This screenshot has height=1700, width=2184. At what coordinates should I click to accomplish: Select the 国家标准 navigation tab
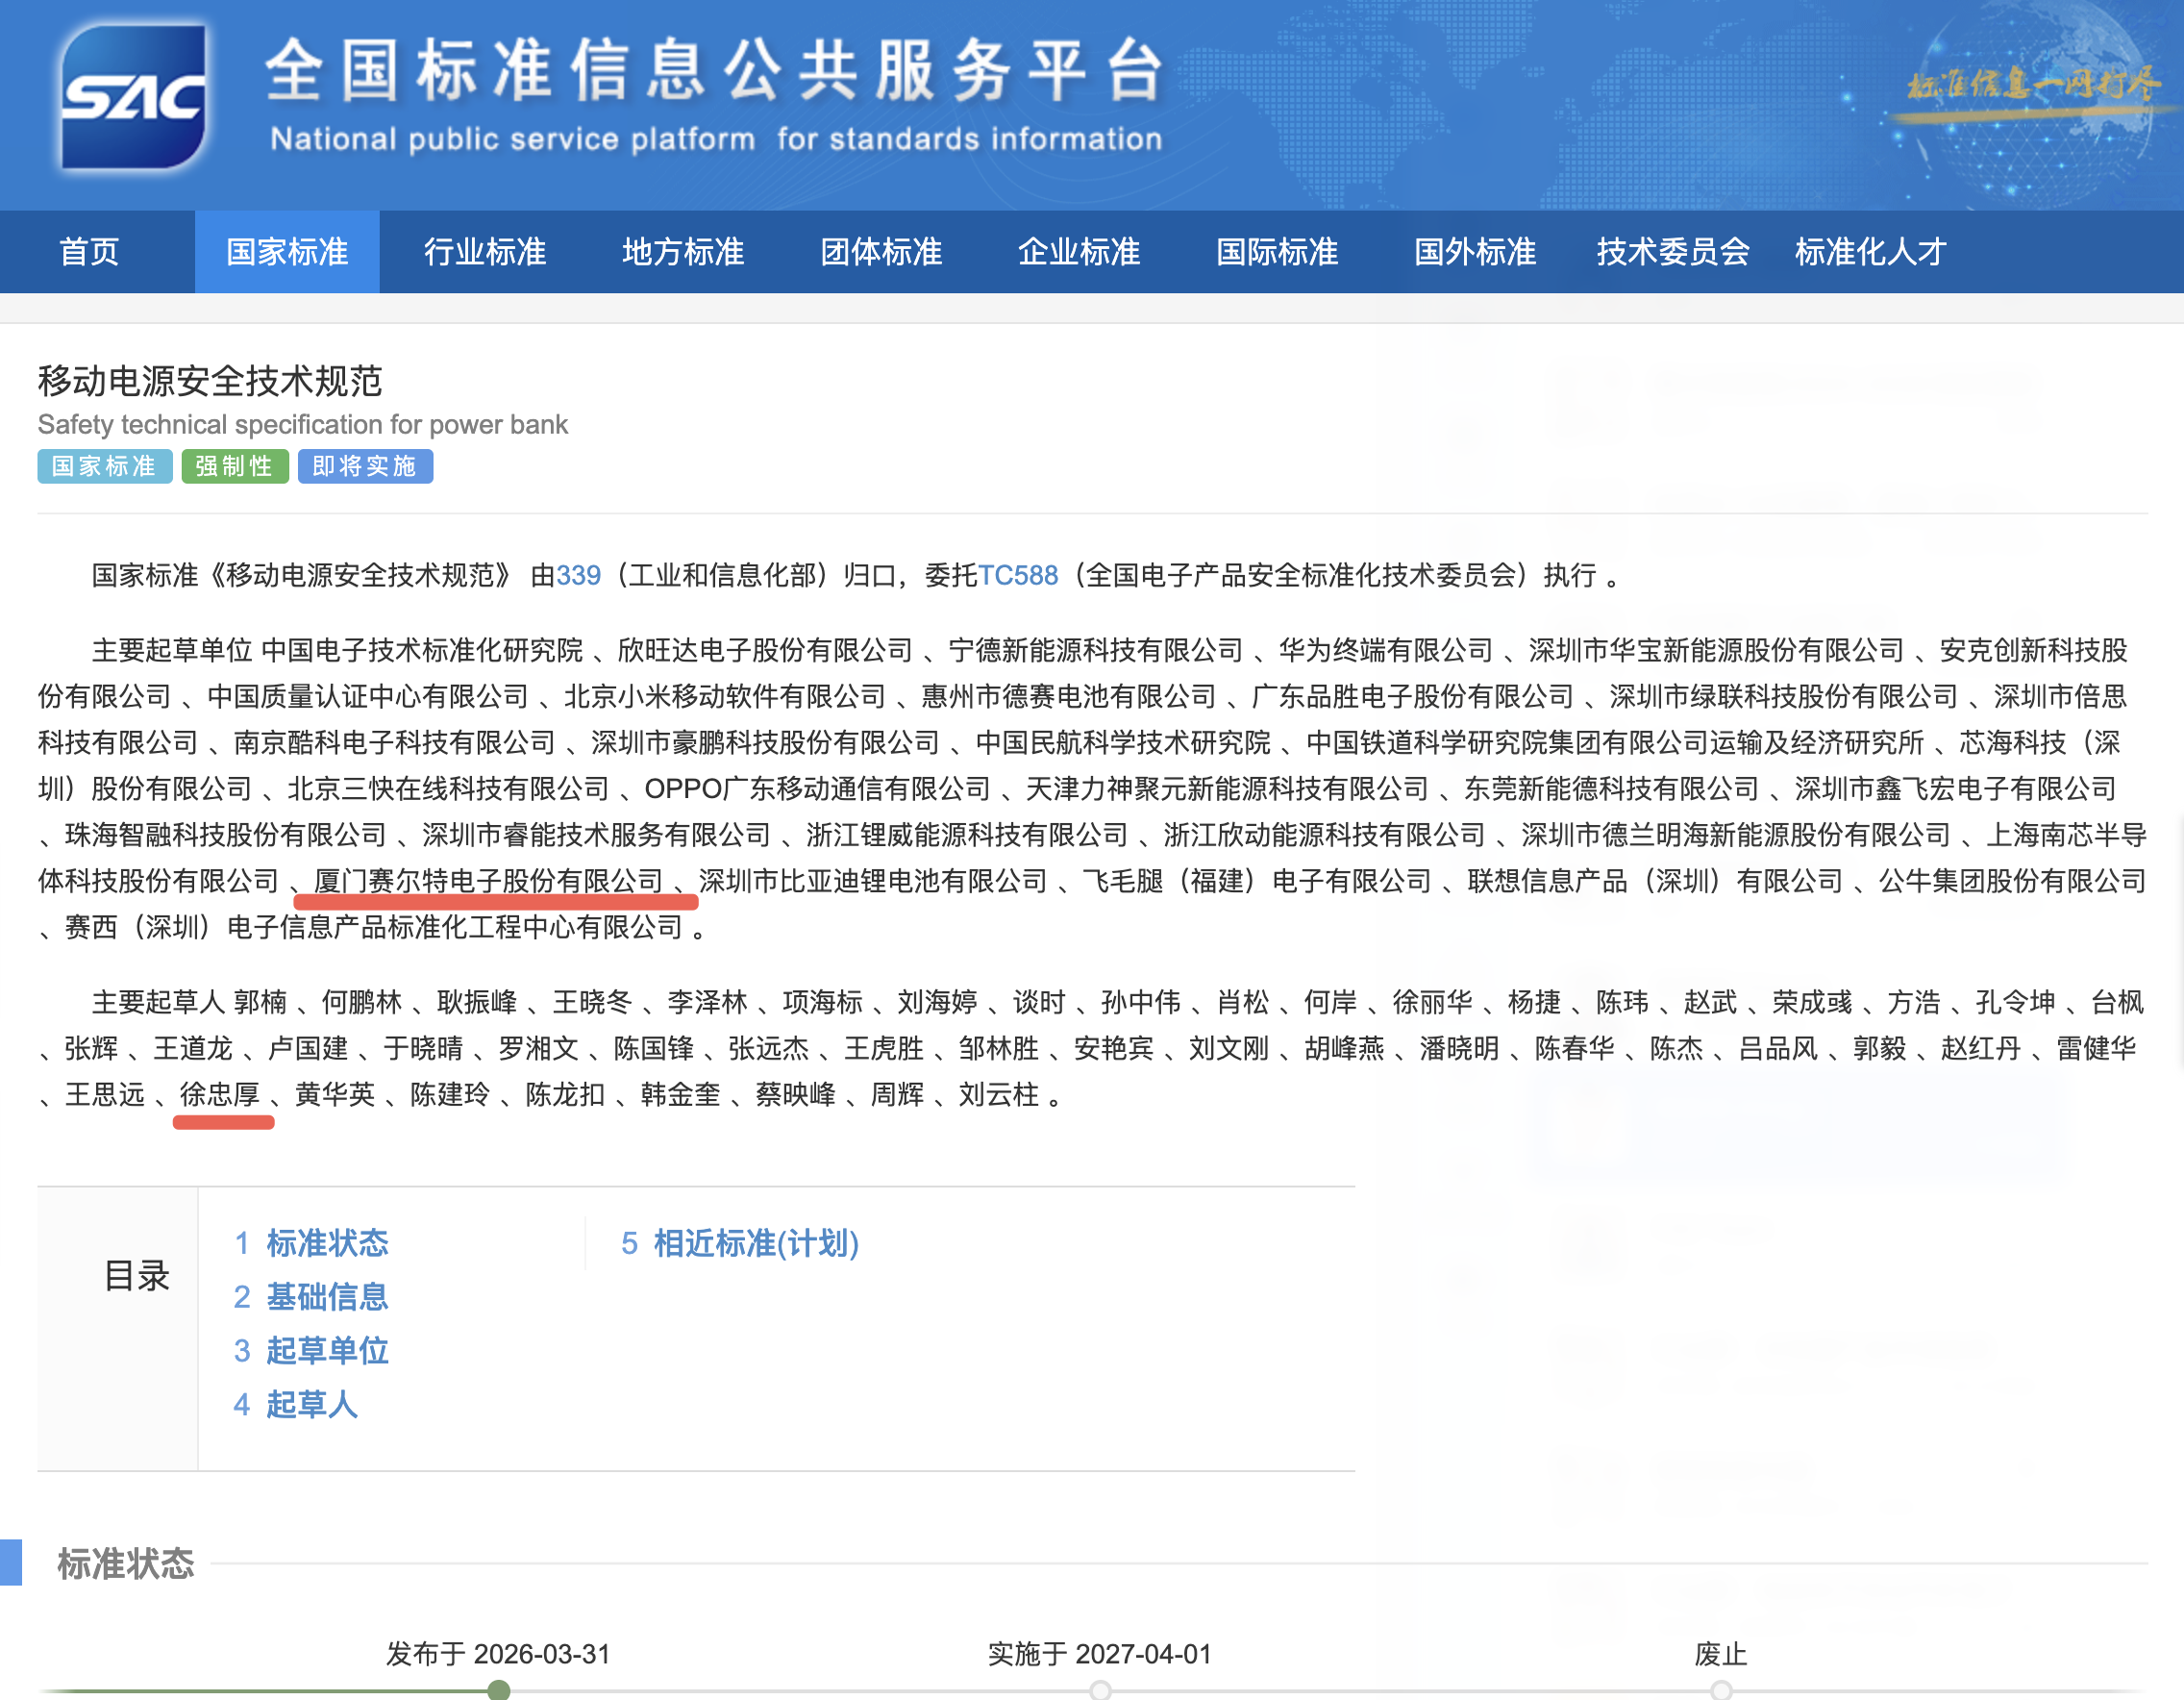coord(287,252)
